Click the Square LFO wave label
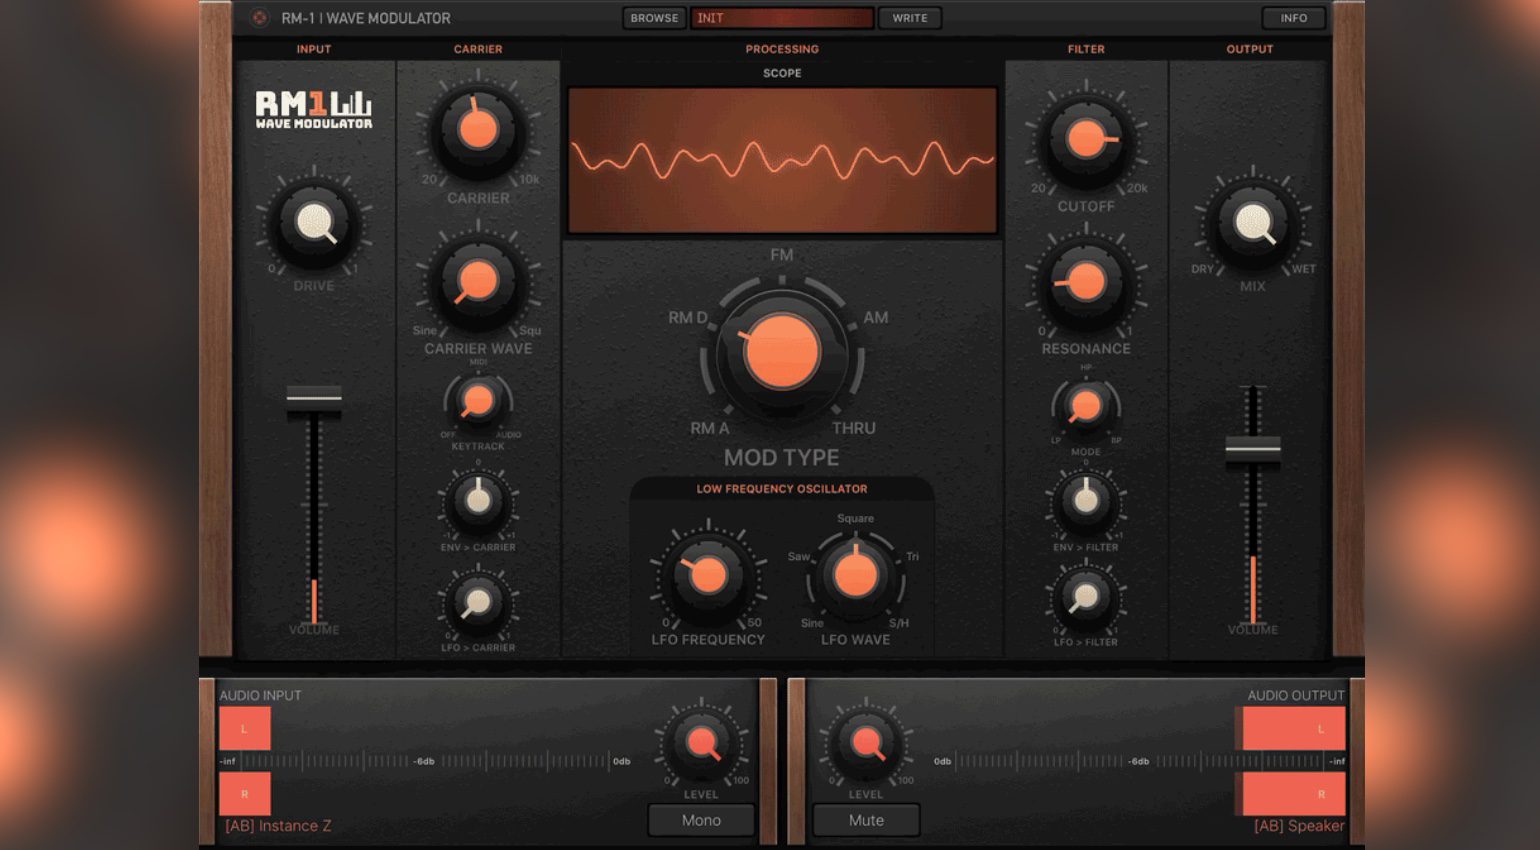 855,518
